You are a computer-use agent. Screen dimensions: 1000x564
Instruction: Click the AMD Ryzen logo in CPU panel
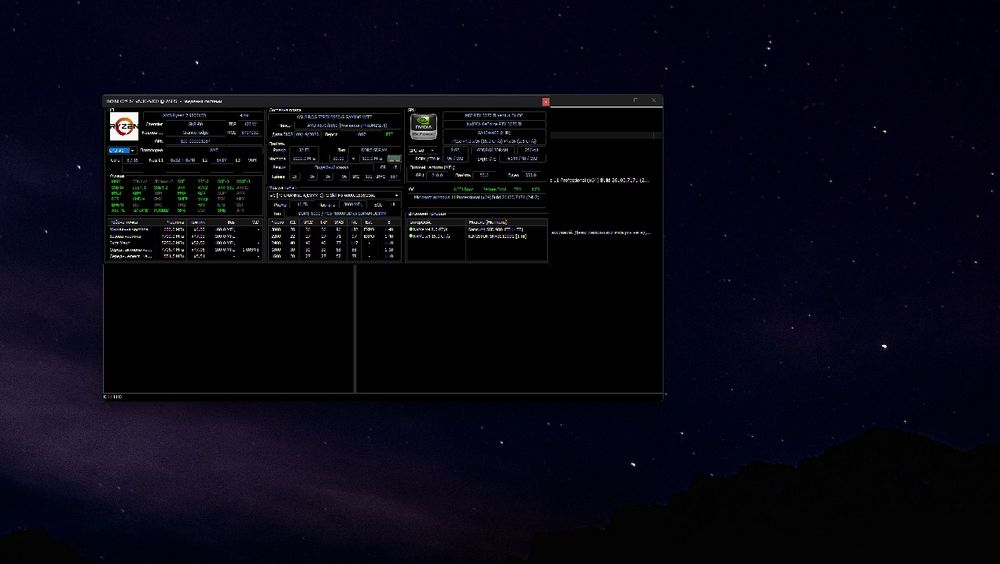[124, 126]
